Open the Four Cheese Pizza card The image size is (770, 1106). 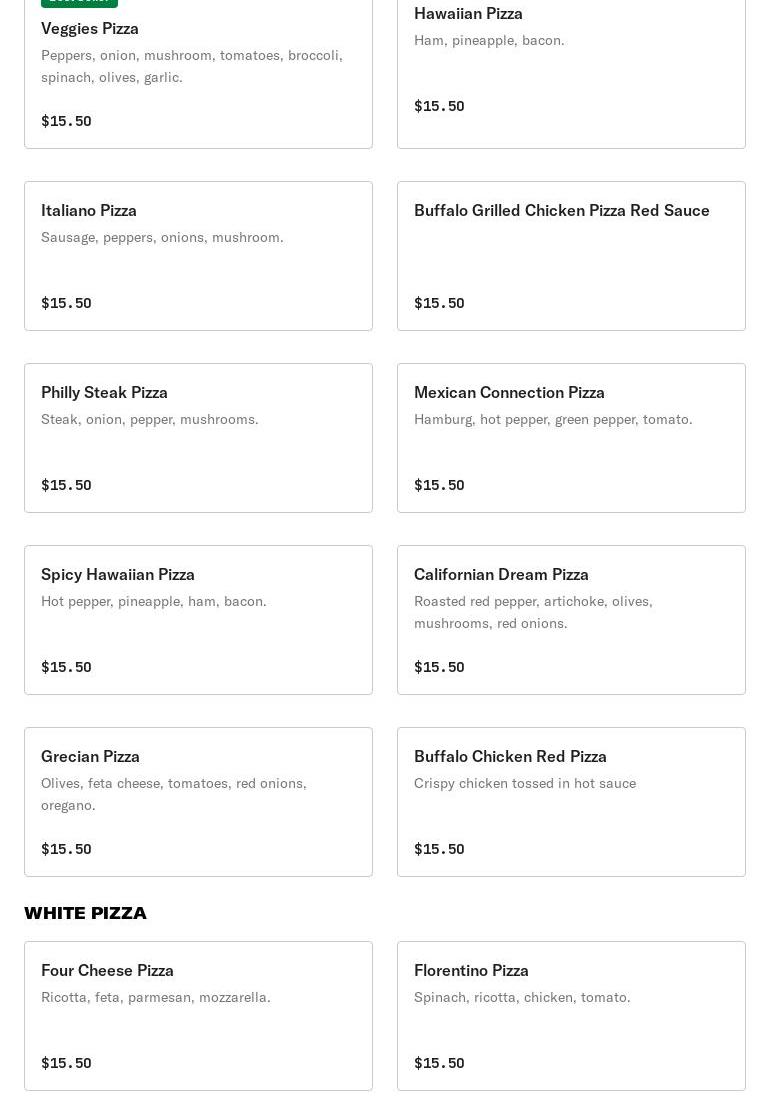point(198,1016)
